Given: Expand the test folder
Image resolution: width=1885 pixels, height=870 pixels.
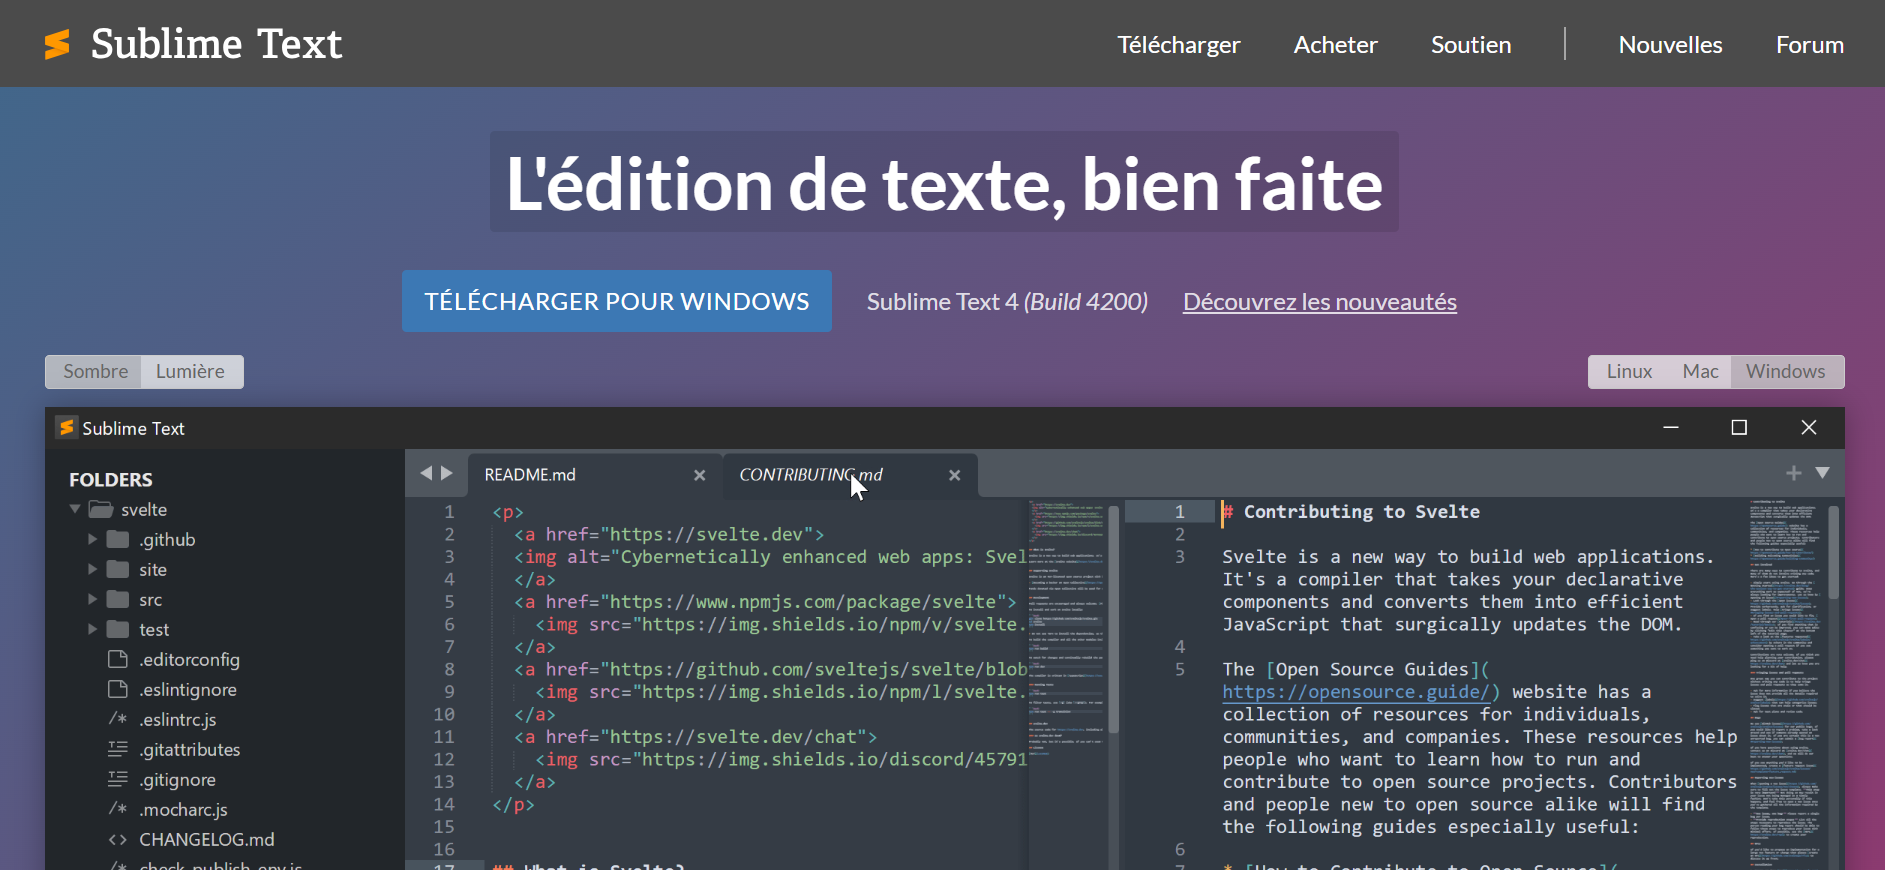Looking at the screenshot, I should tap(92, 629).
